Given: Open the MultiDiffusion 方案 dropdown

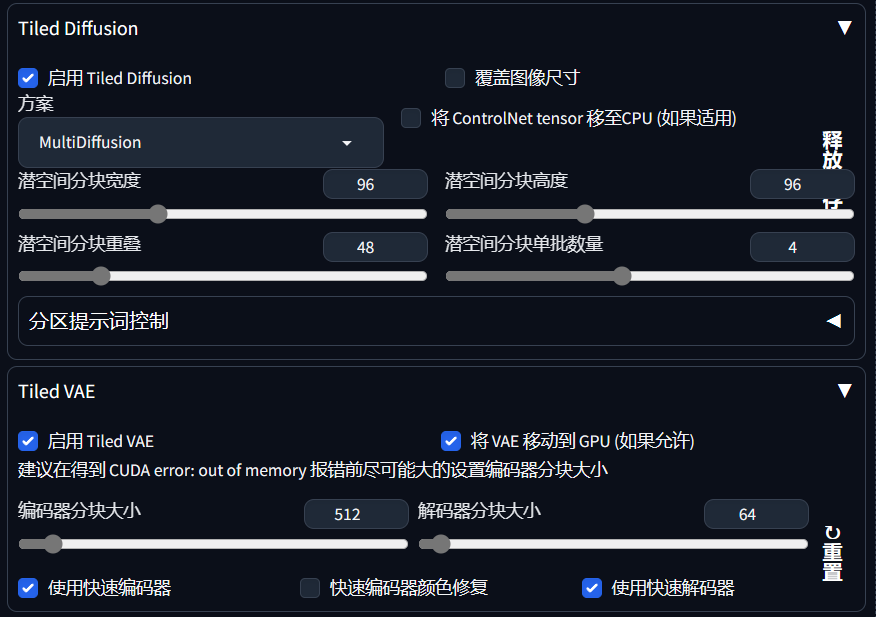Looking at the screenshot, I should click(200, 143).
